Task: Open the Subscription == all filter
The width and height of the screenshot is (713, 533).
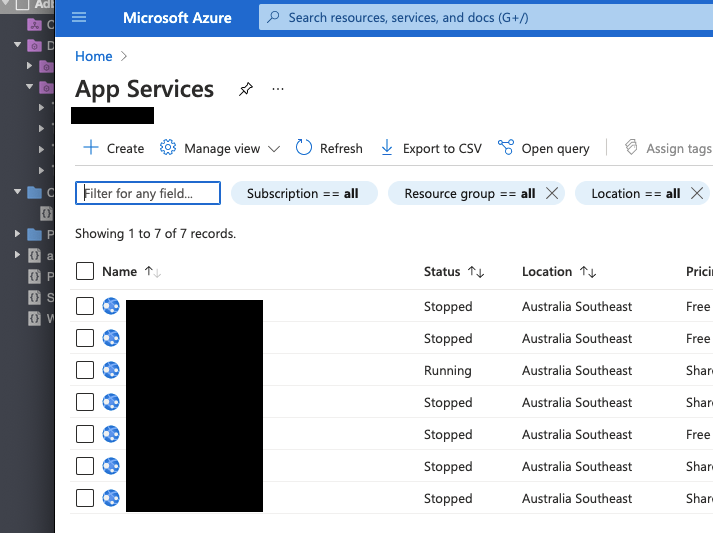Action: coord(304,193)
